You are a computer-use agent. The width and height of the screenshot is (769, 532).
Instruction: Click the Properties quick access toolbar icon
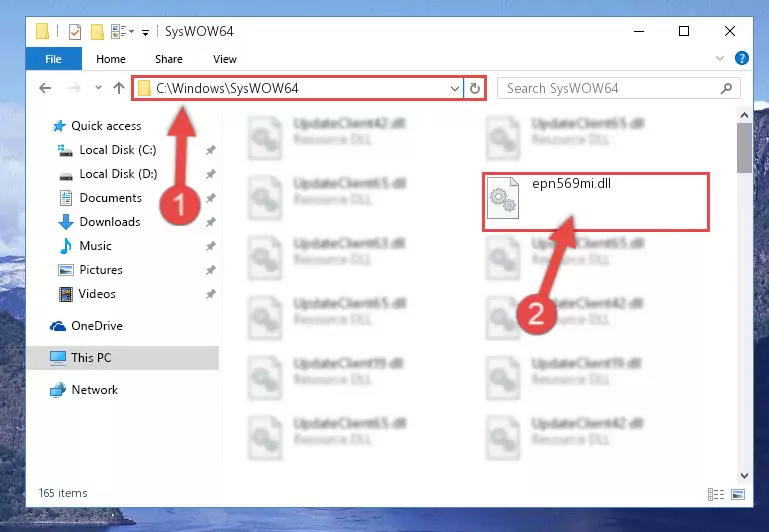75,32
